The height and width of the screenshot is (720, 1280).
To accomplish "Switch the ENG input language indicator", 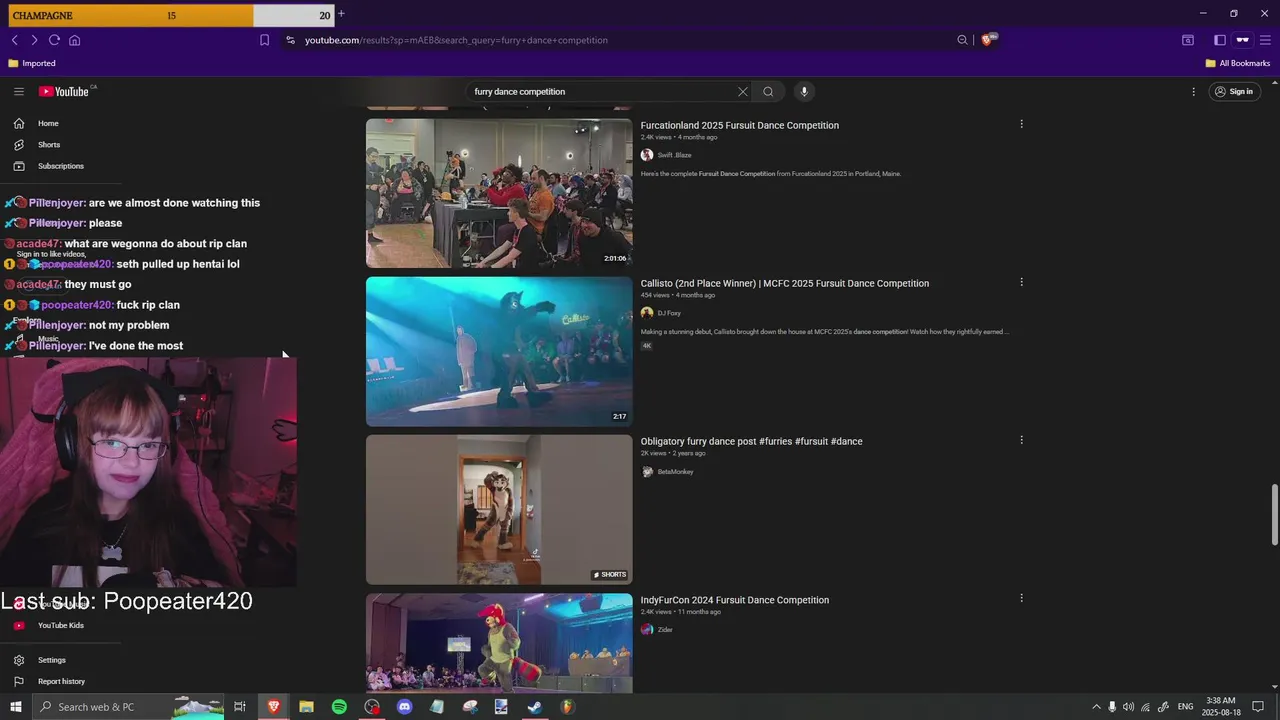I will point(1184,707).
